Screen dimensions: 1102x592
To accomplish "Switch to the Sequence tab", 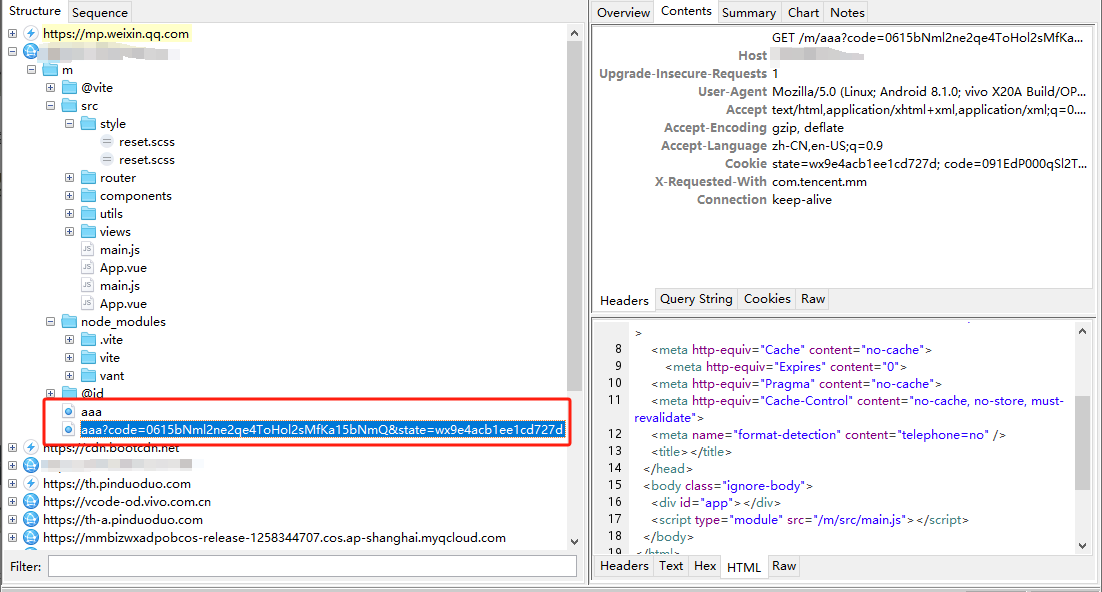I will click(x=100, y=13).
